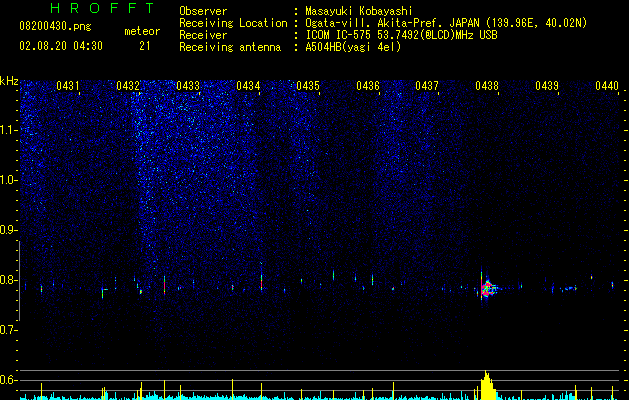Click the 0437 time marker
This screenshot has height=400, width=629.
coord(427,86)
